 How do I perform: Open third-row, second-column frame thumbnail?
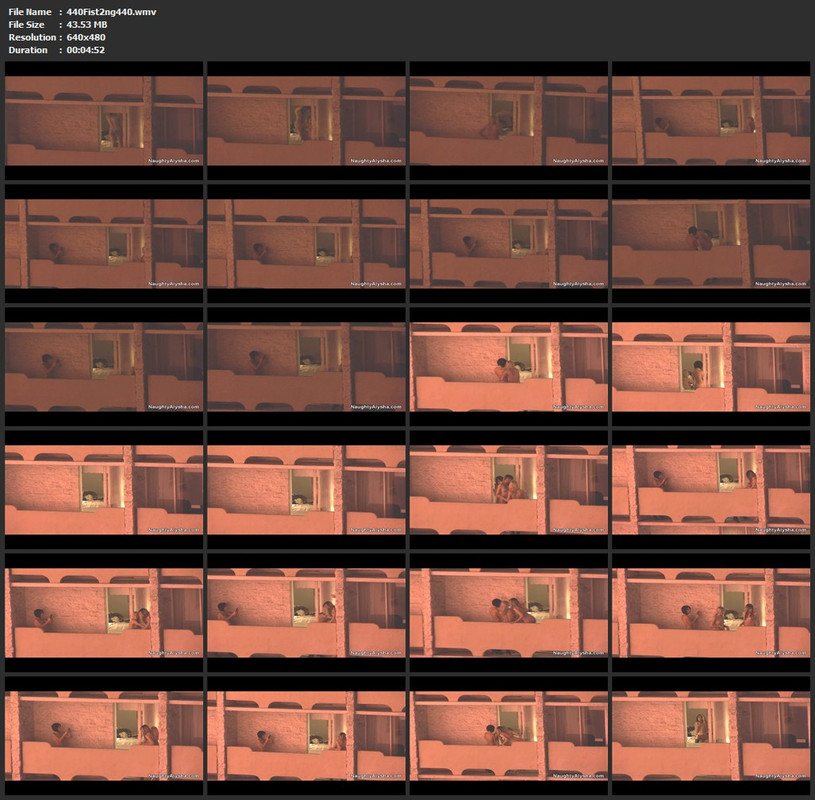306,367
